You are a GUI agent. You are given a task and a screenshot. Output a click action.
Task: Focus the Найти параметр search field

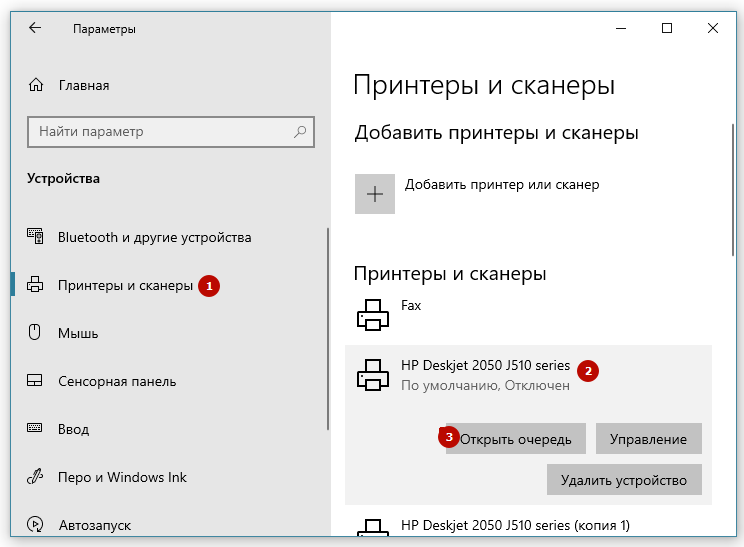[160, 131]
